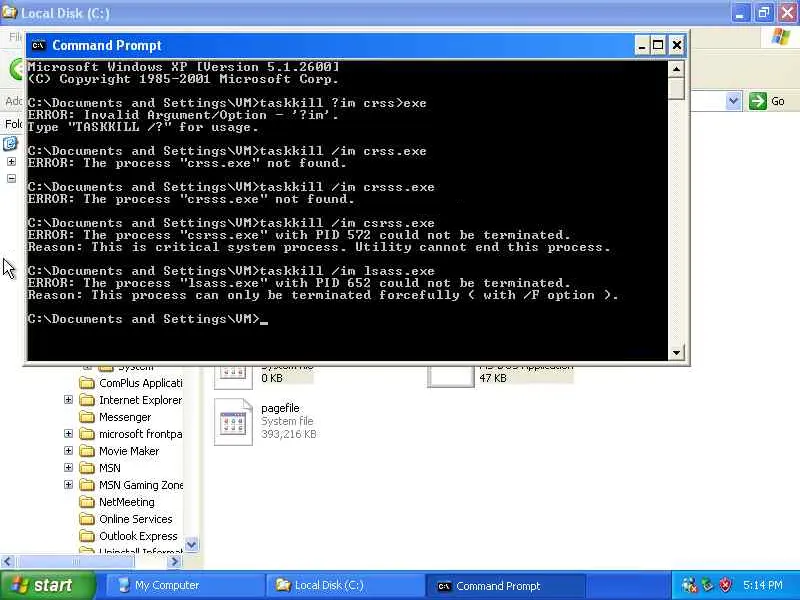
Task: Expand the MSN folder node
Action: (x=68, y=467)
